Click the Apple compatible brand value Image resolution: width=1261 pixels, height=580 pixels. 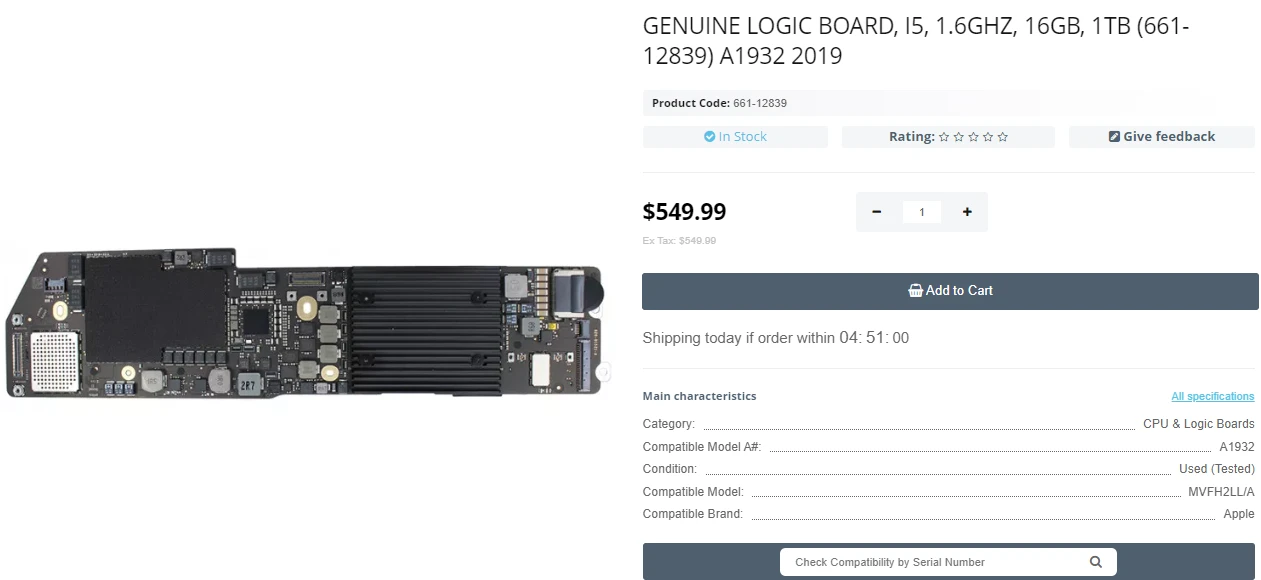1238,514
